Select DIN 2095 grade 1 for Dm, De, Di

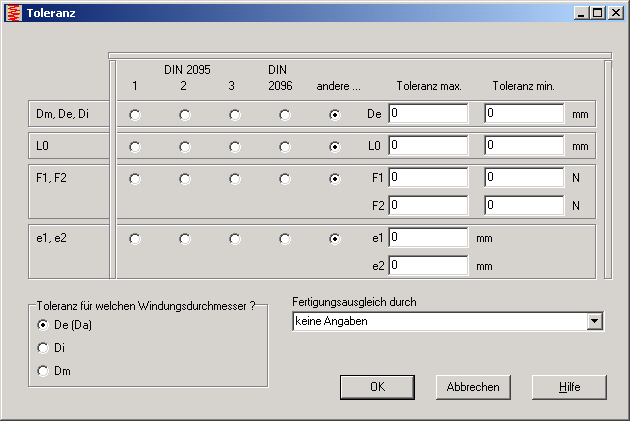135,115
